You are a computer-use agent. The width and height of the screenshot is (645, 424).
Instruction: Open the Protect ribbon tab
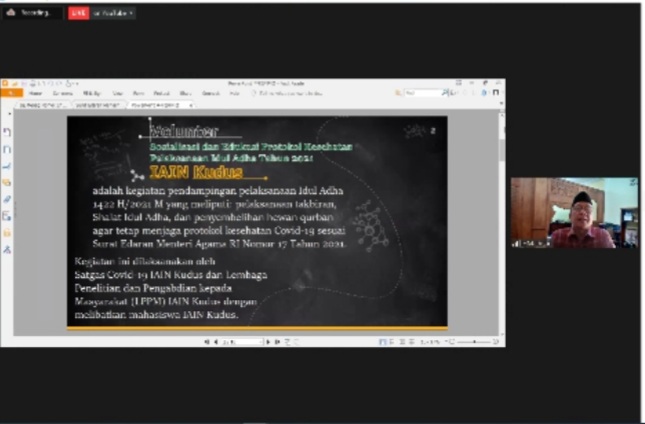161,93
